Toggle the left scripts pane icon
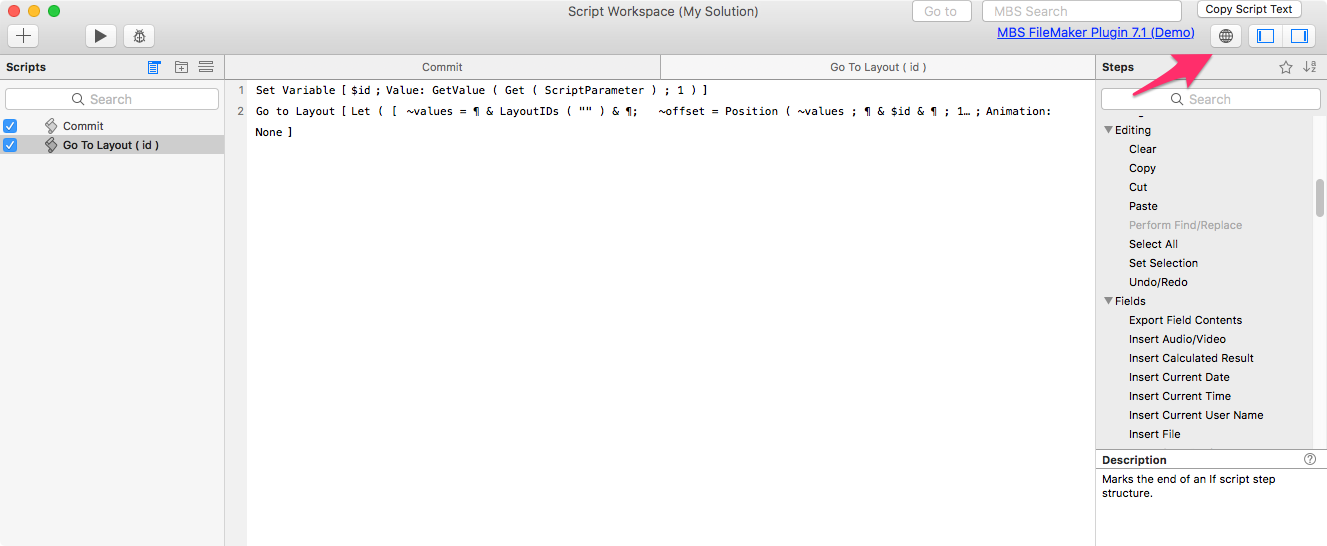 pos(1265,36)
